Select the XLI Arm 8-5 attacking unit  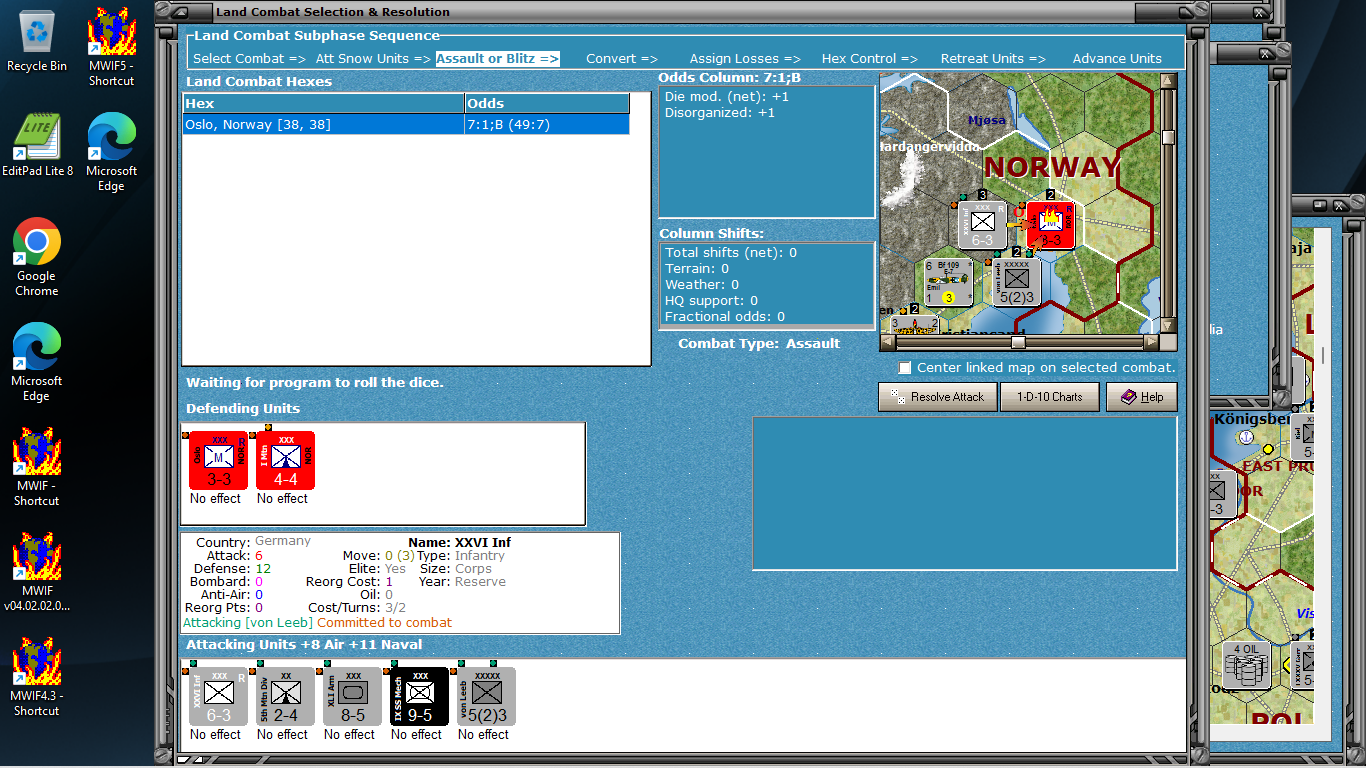[x=353, y=697]
